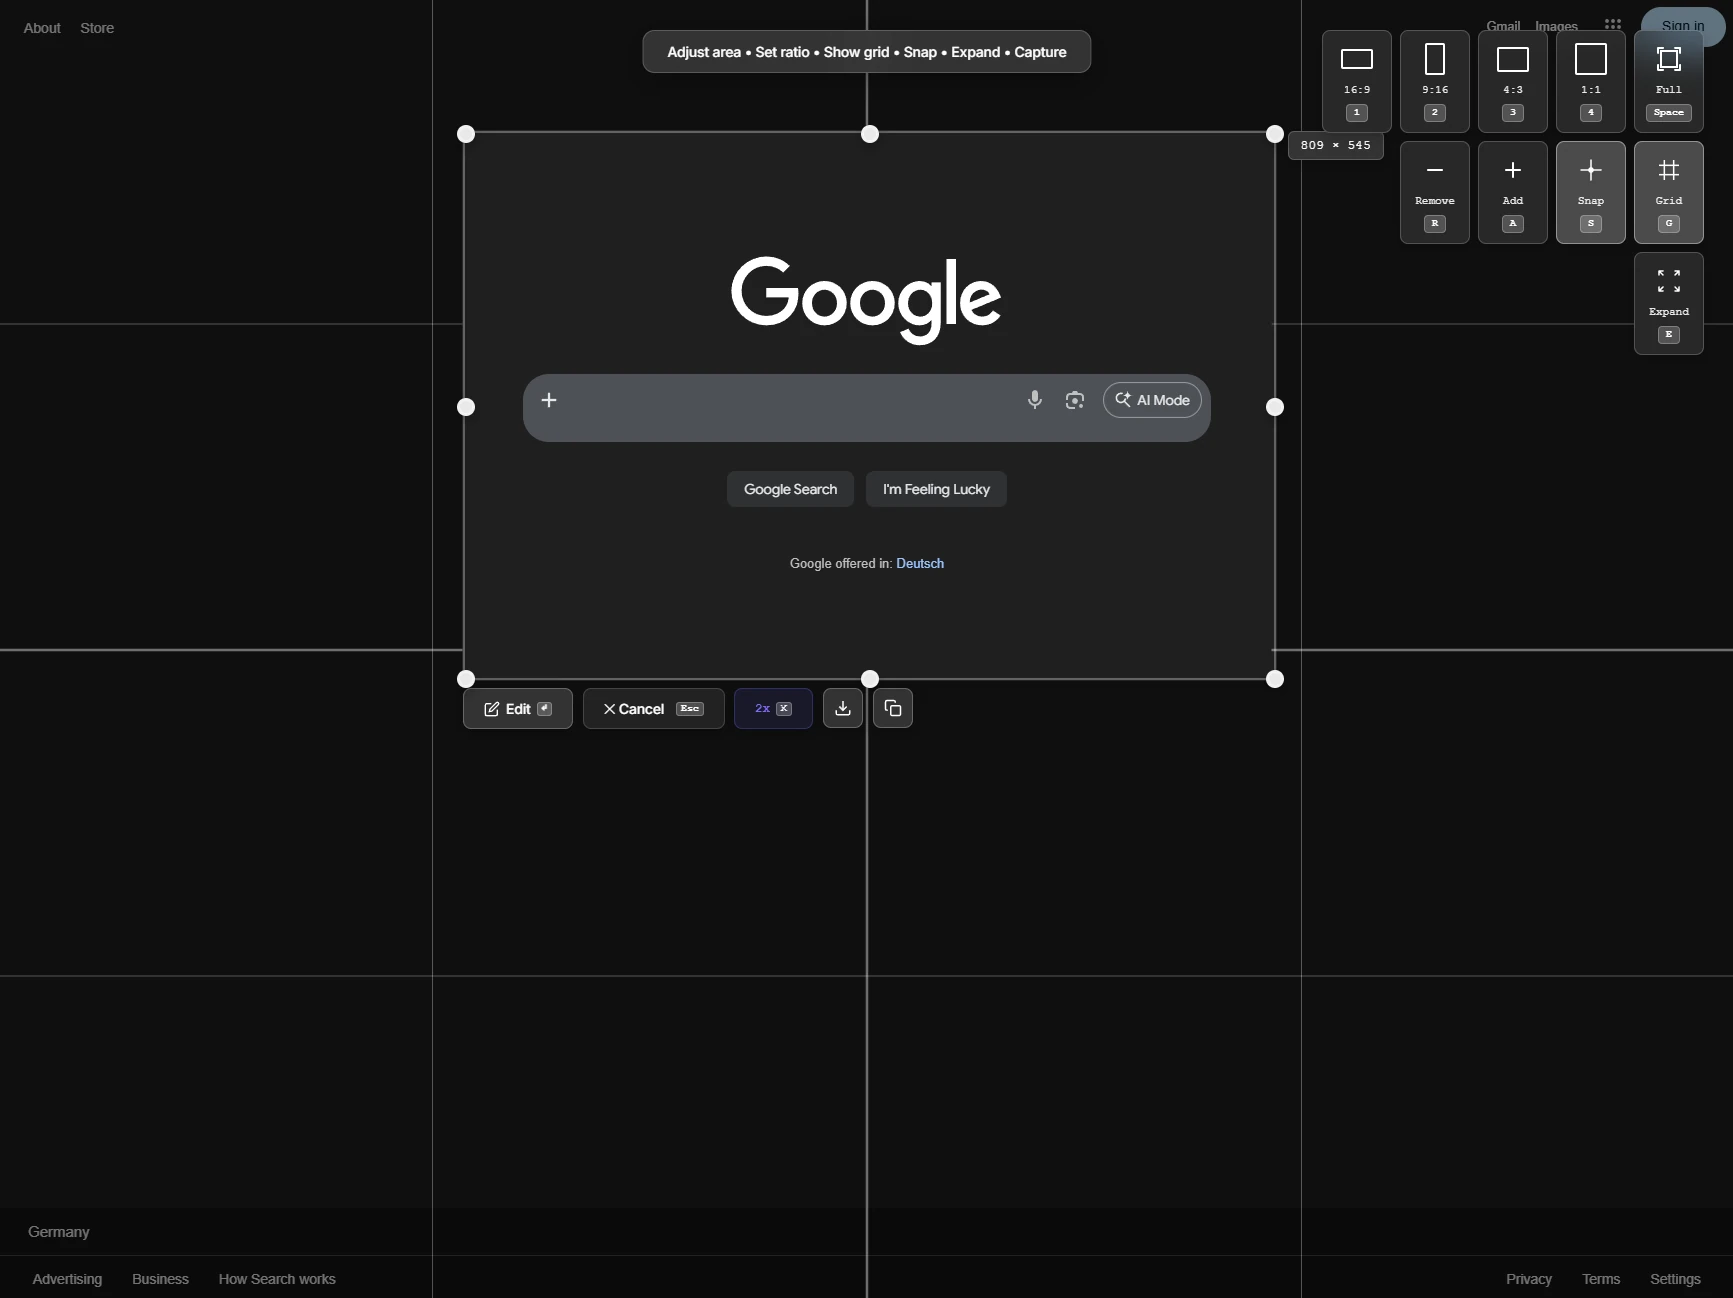1733x1298 pixels.
Task: Toggle Snap mode off
Action: [x=1590, y=191]
